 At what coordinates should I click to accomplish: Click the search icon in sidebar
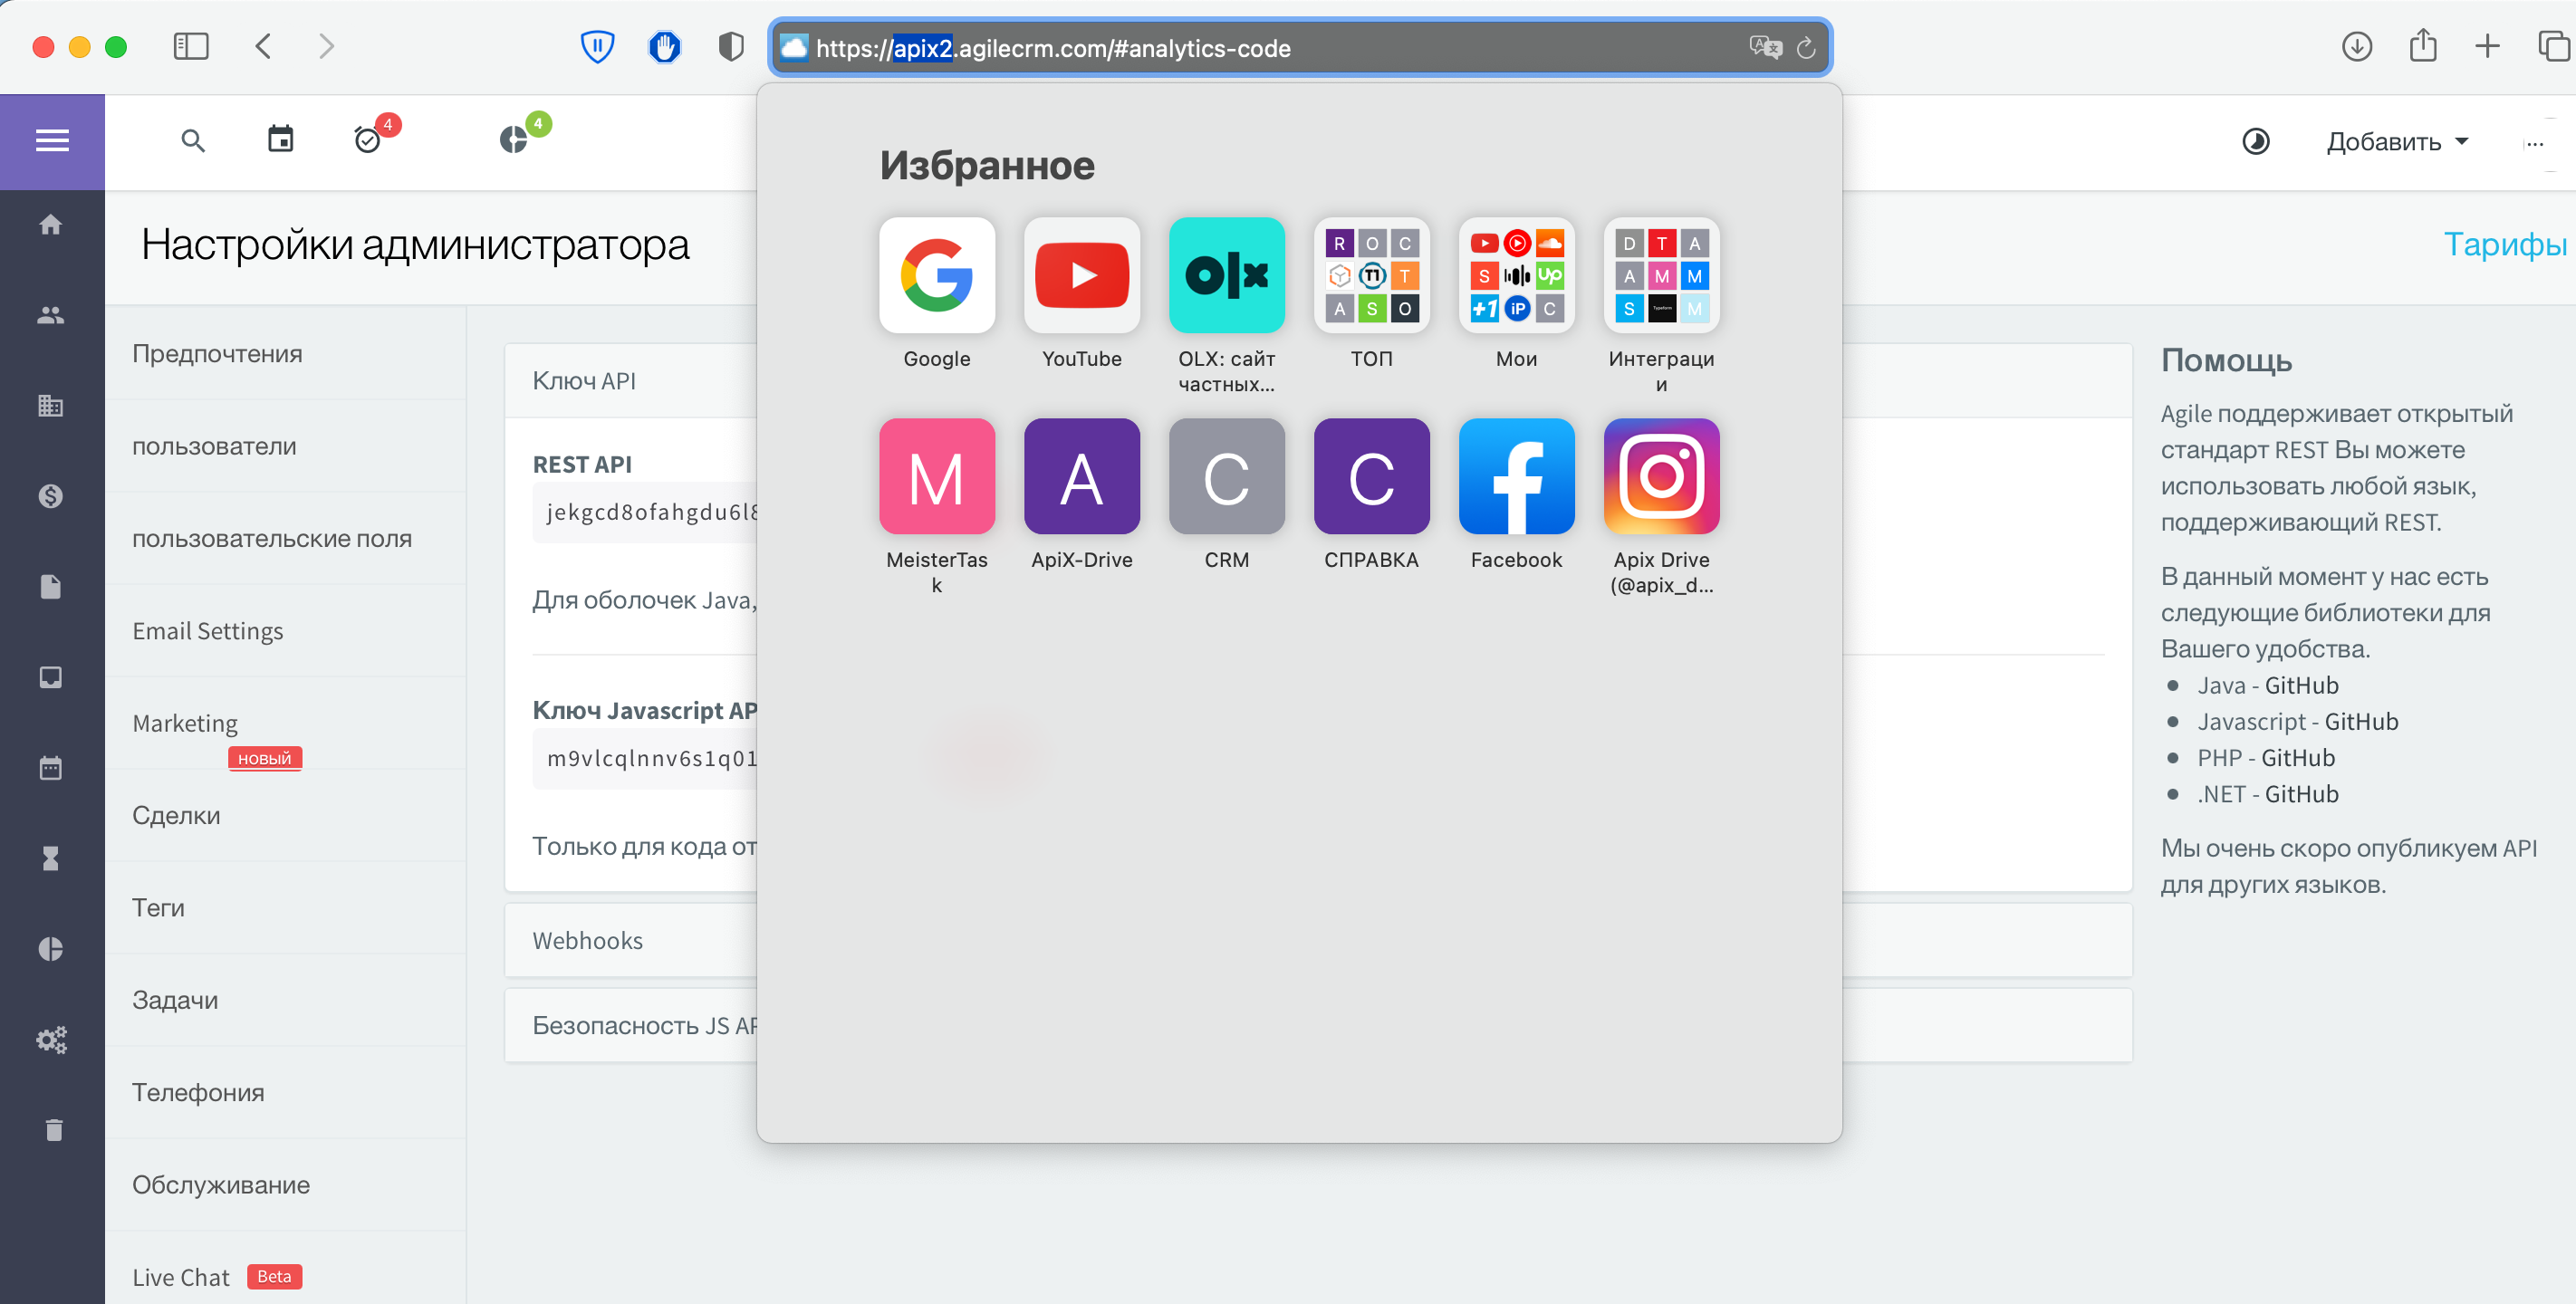(x=197, y=141)
